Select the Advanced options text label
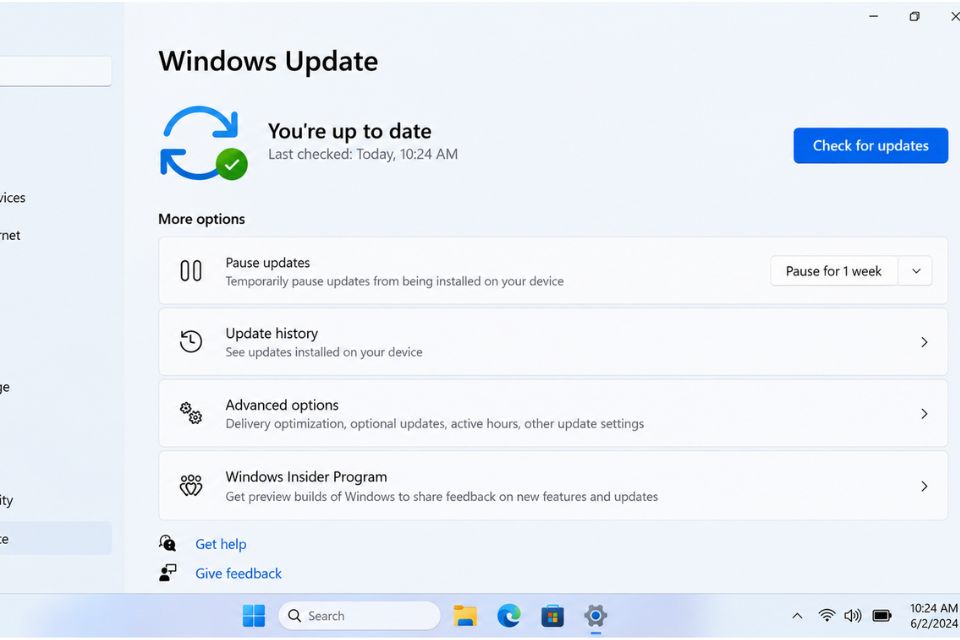The image size is (960, 640). (282, 405)
